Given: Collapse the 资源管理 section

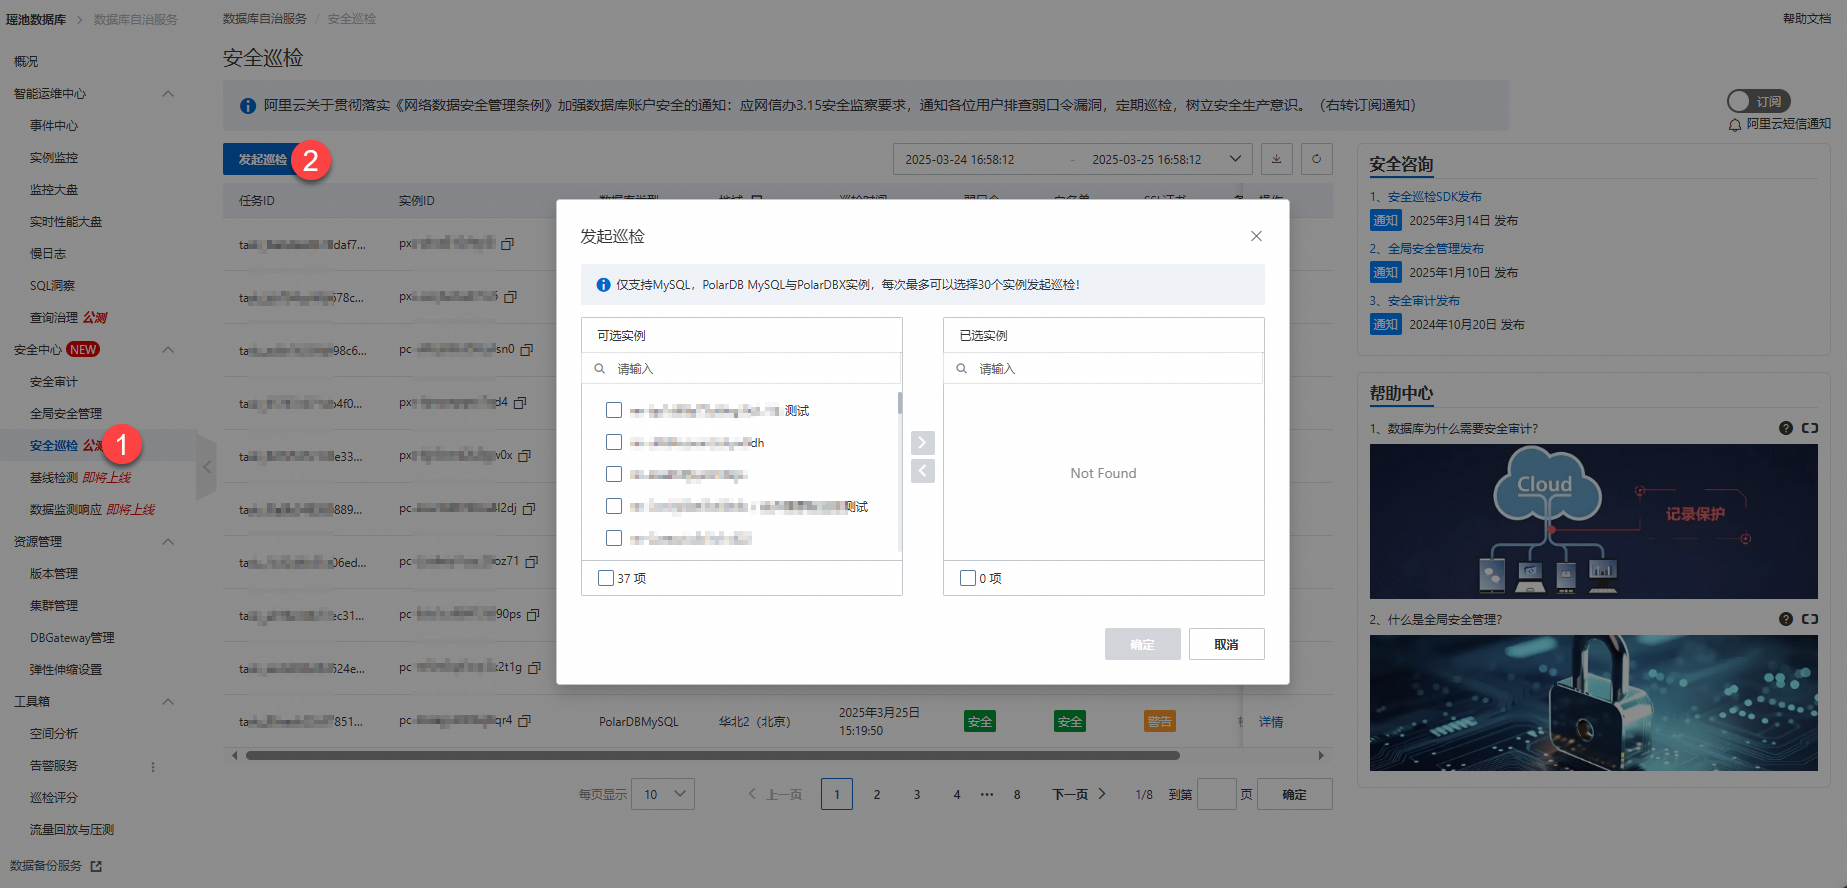Looking at the screenshot, I should 168,542.
